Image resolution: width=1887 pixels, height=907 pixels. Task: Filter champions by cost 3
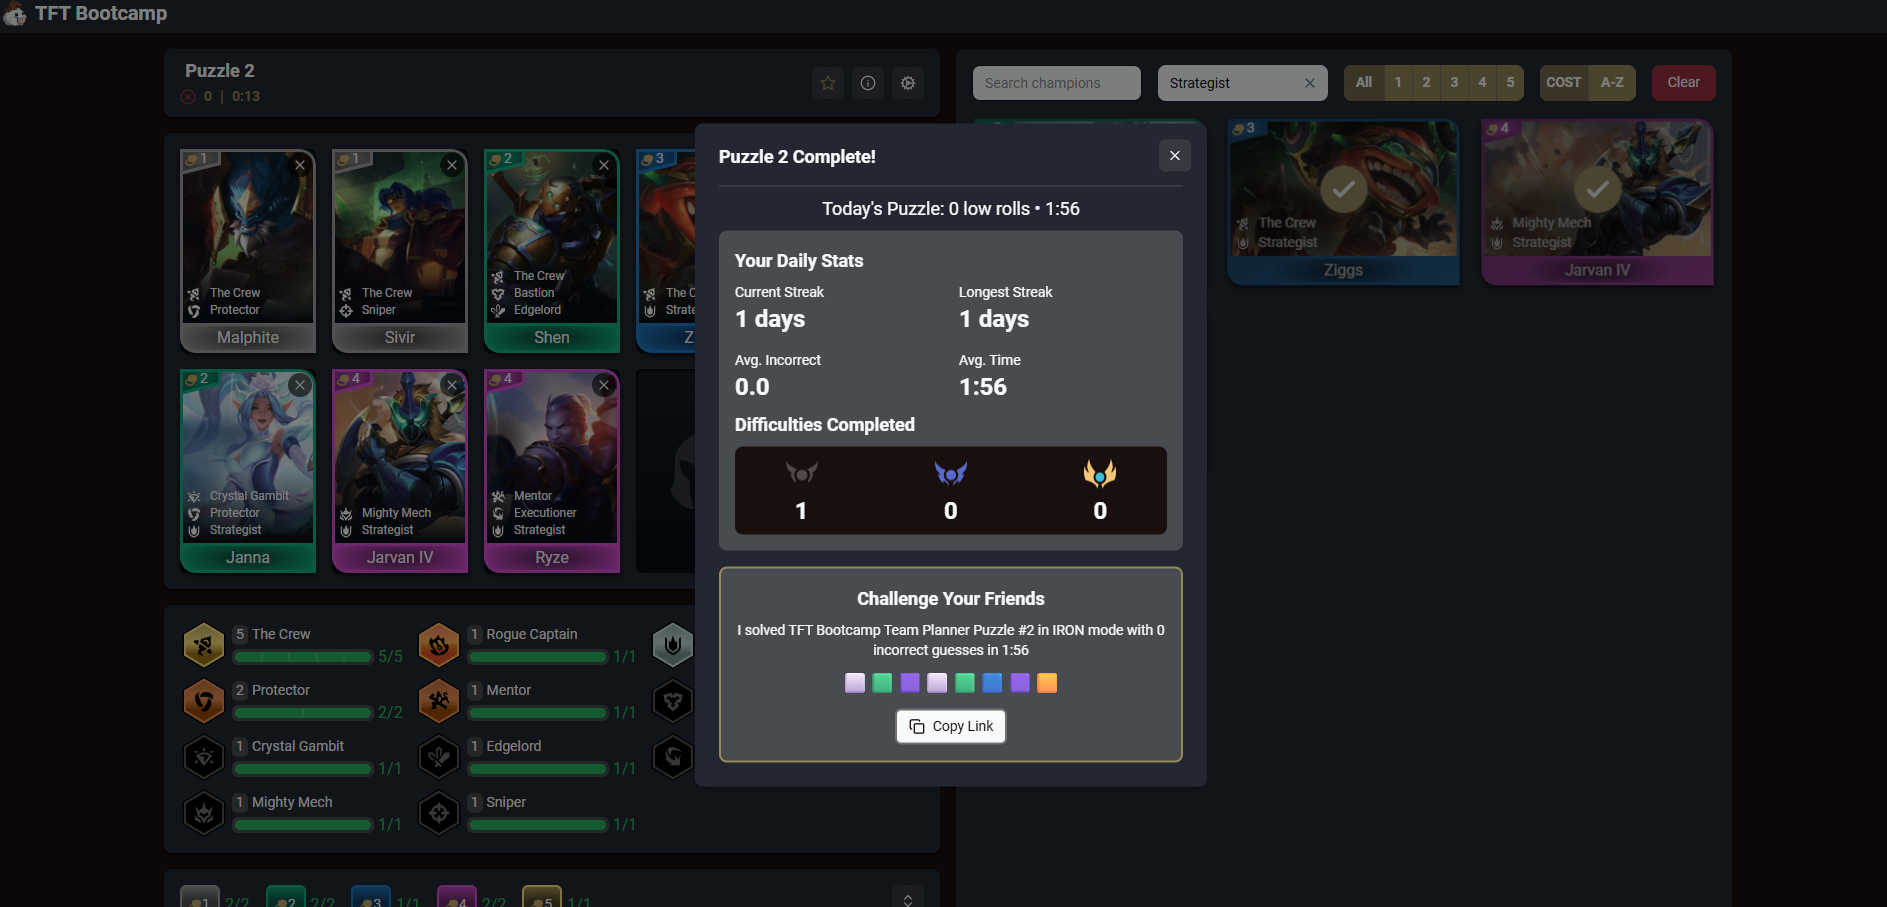coord(1454,83)
